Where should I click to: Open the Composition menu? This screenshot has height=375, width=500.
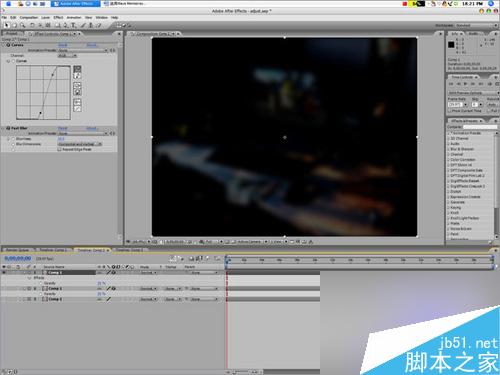(x=29, y=17)
